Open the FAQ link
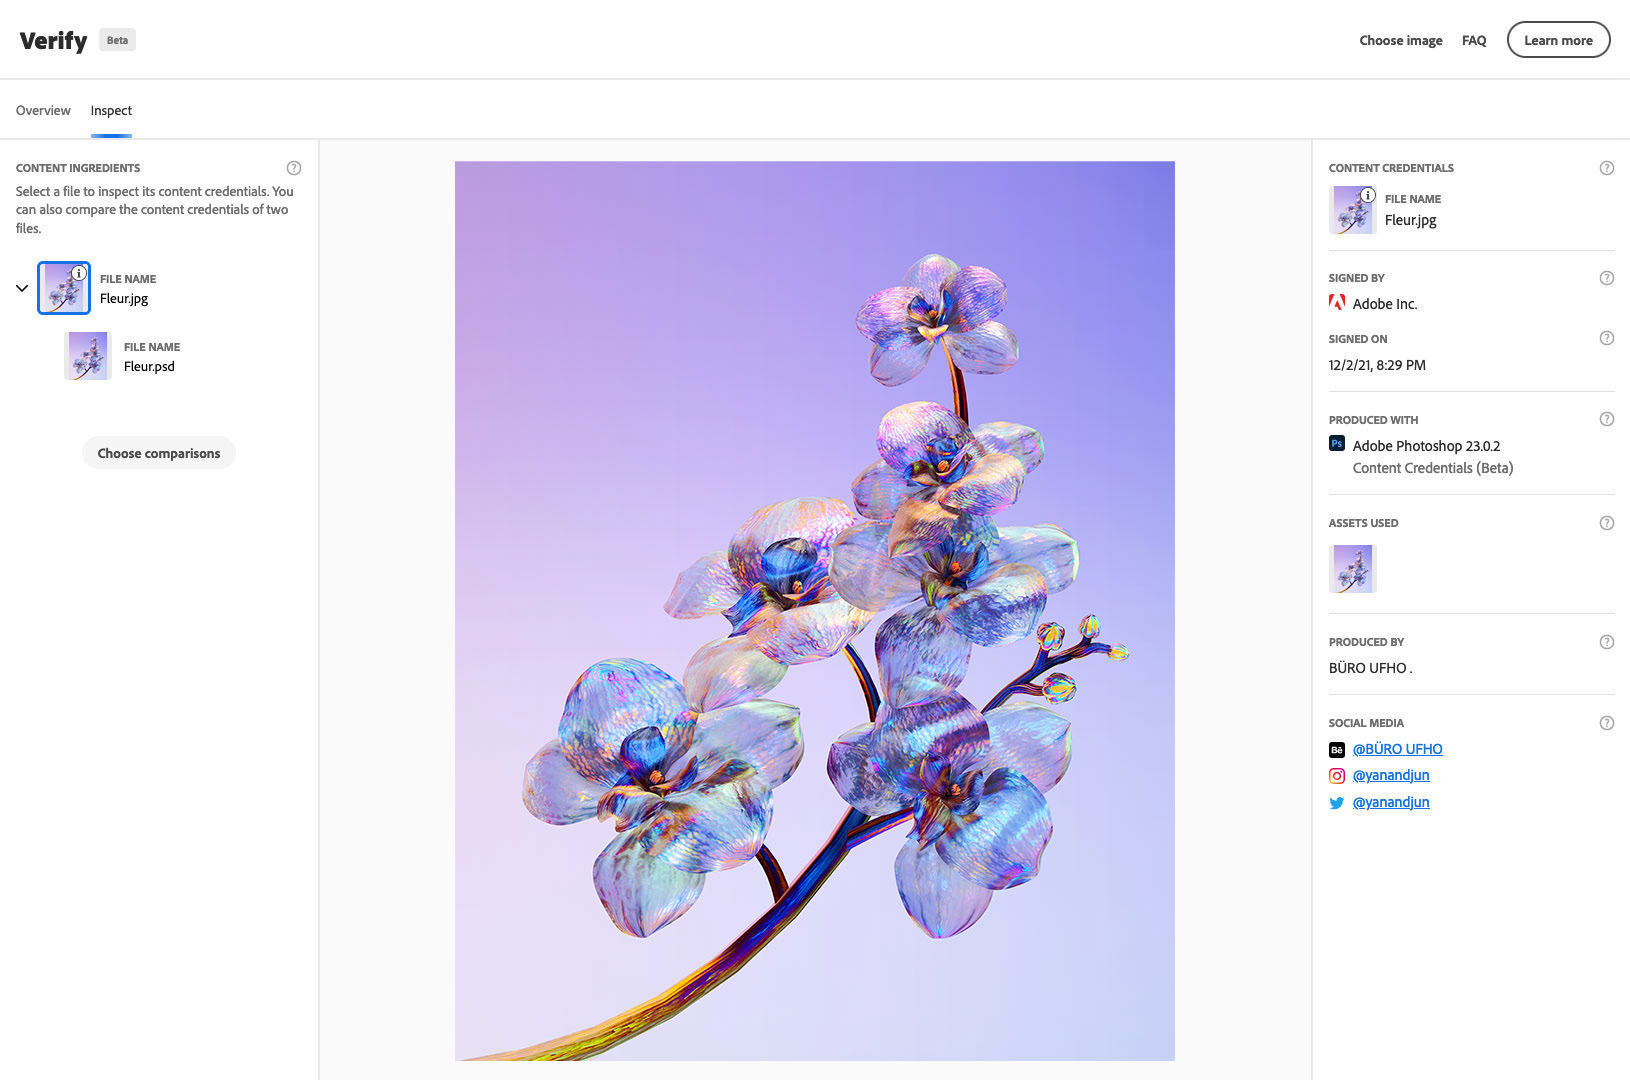The image size is (1630, 1080). [x=1474, y=40]
